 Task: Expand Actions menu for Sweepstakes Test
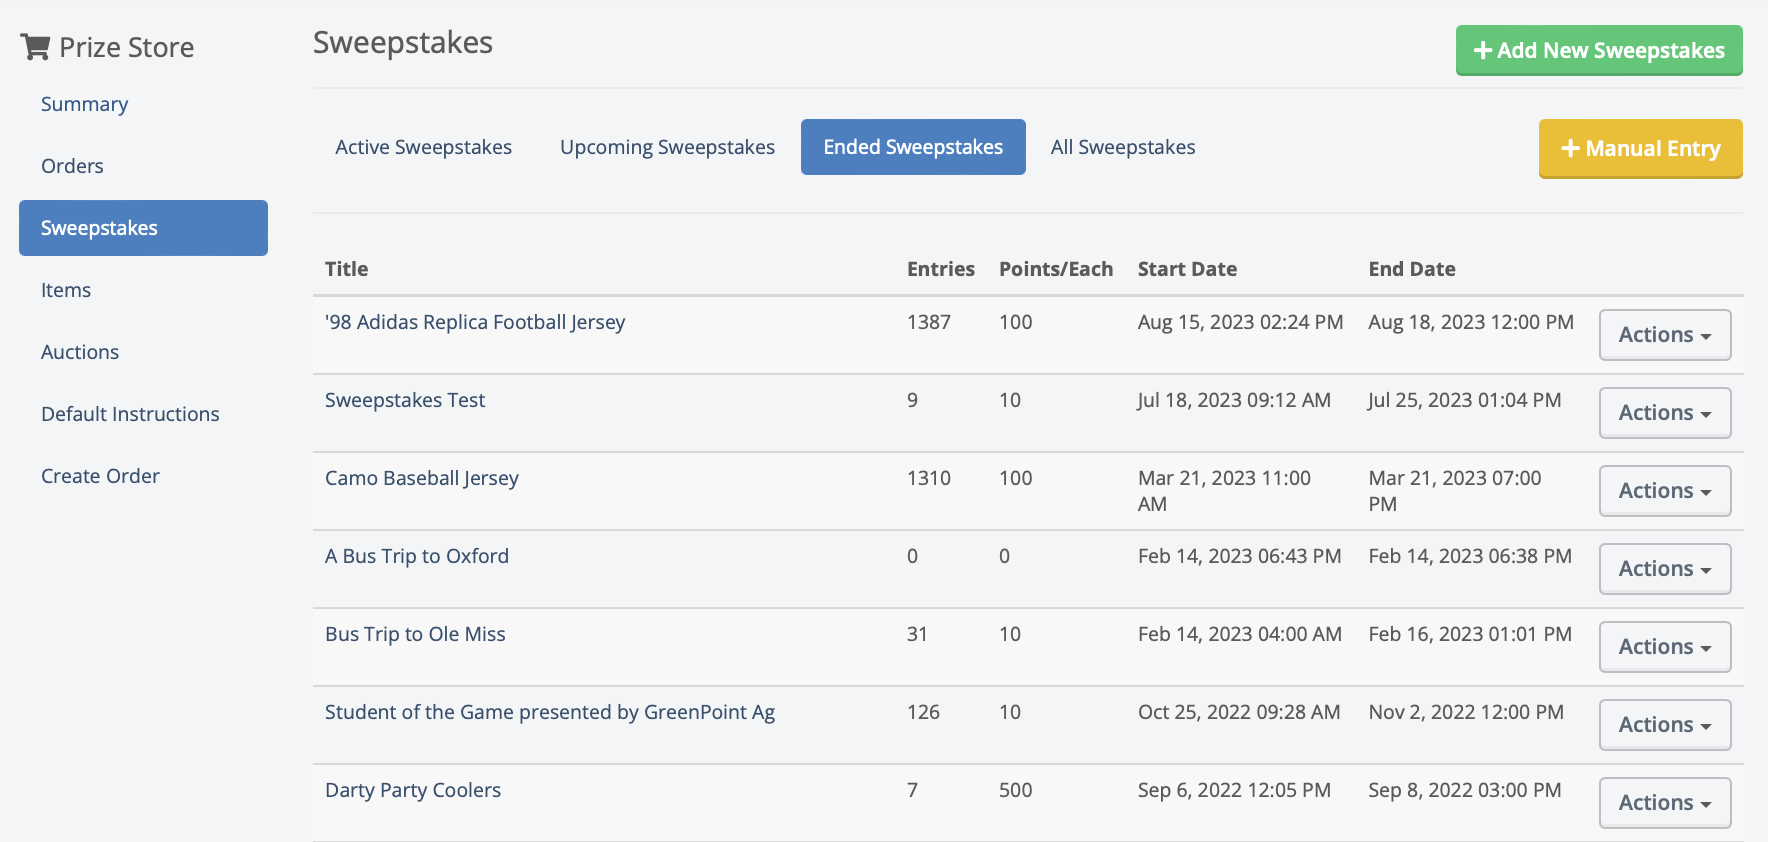click(1664, 413)
